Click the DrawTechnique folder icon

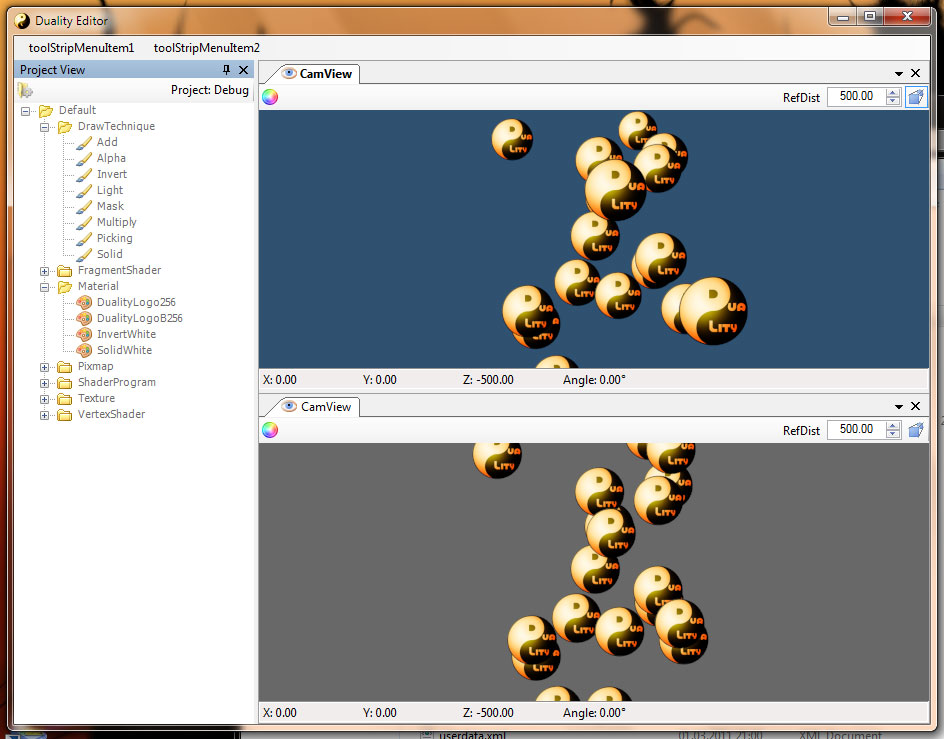(65, 126)
